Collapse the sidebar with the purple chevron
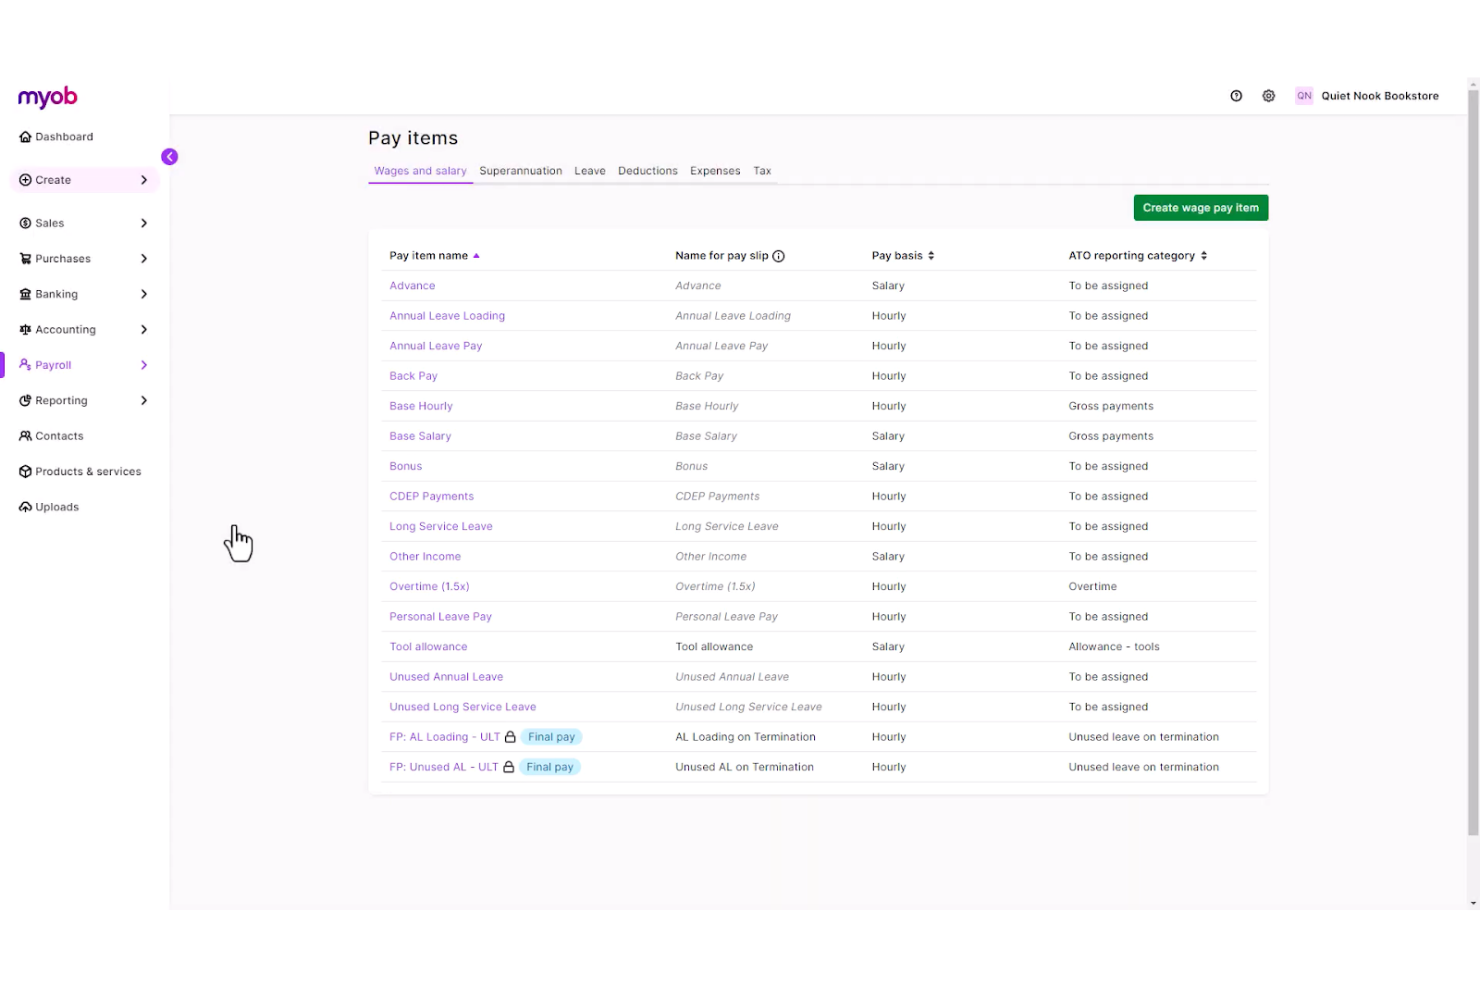This screenshot has width=1480, height=987. (169, 156)
